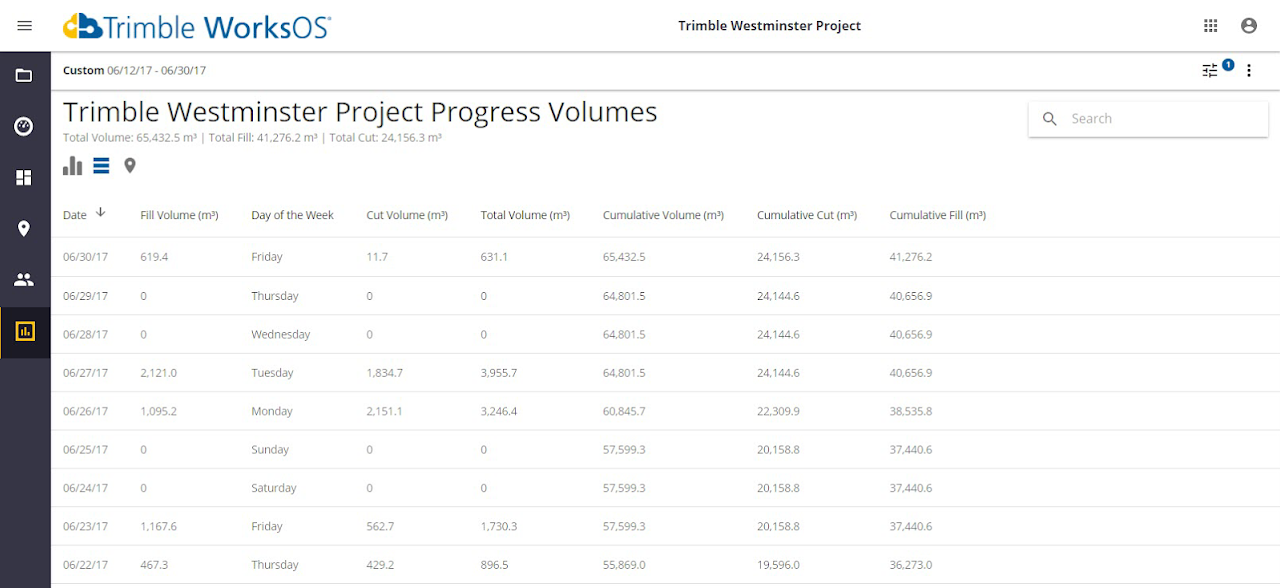Viewport: 1280px width, 588px height.
Task: Open the user account profile icon
Action: click(x=1249, y=26)
